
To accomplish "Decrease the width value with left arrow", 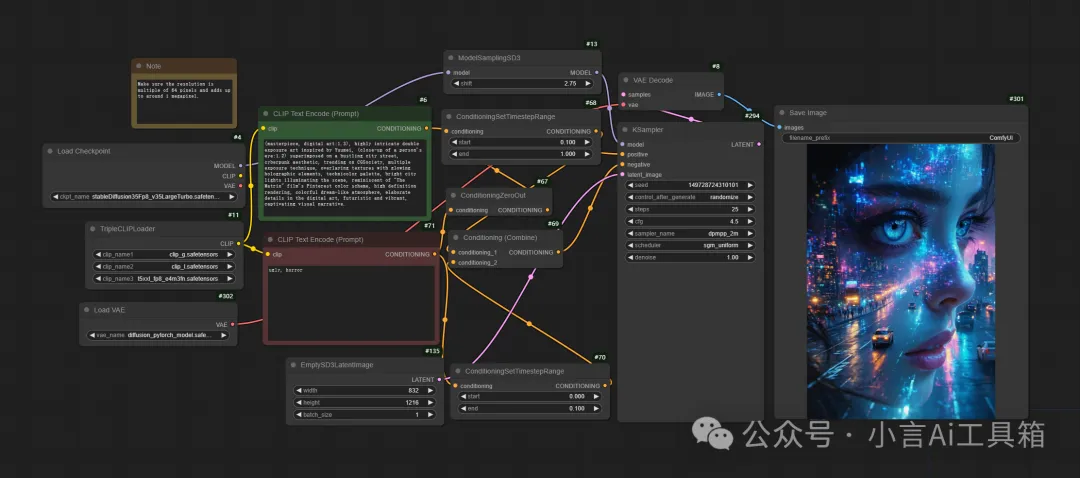I will pyautogui.click(x=297, y=391).
